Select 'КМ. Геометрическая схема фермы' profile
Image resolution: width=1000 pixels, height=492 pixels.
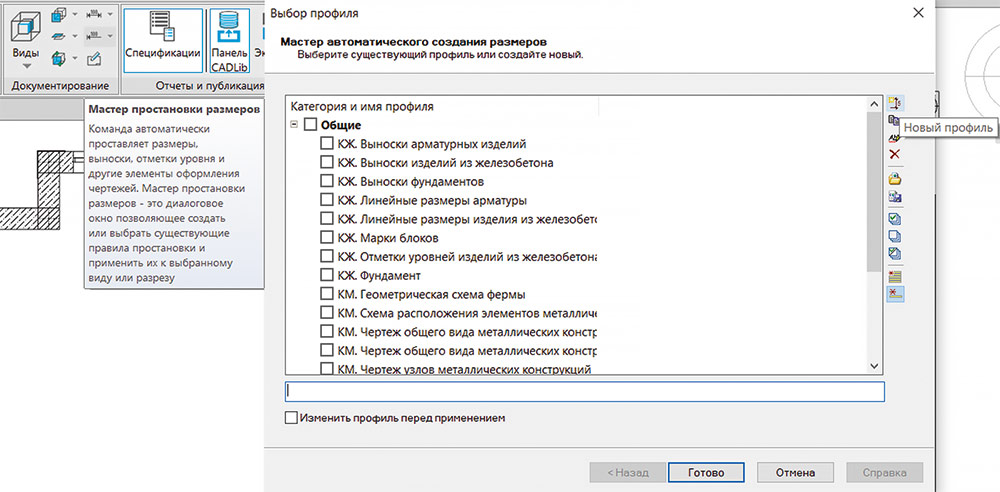coord(431,294)
